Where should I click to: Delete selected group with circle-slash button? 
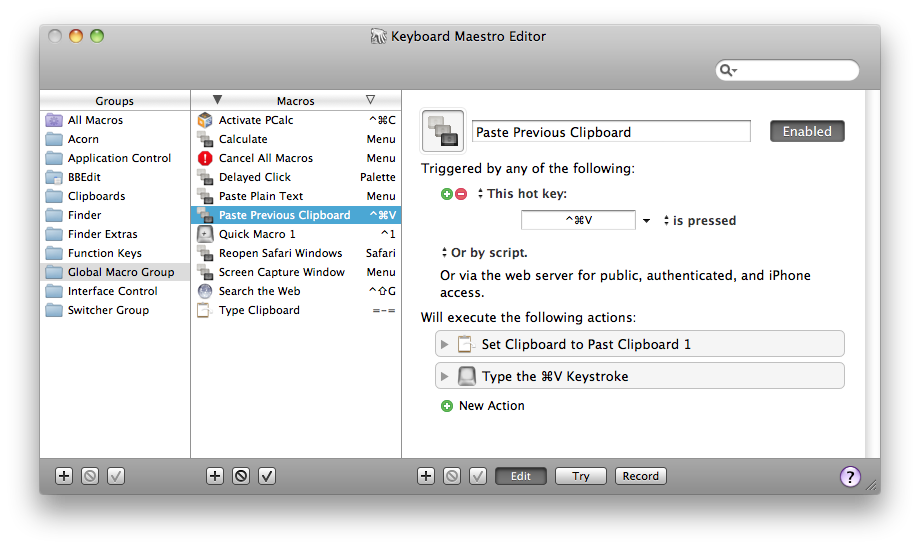90,476
